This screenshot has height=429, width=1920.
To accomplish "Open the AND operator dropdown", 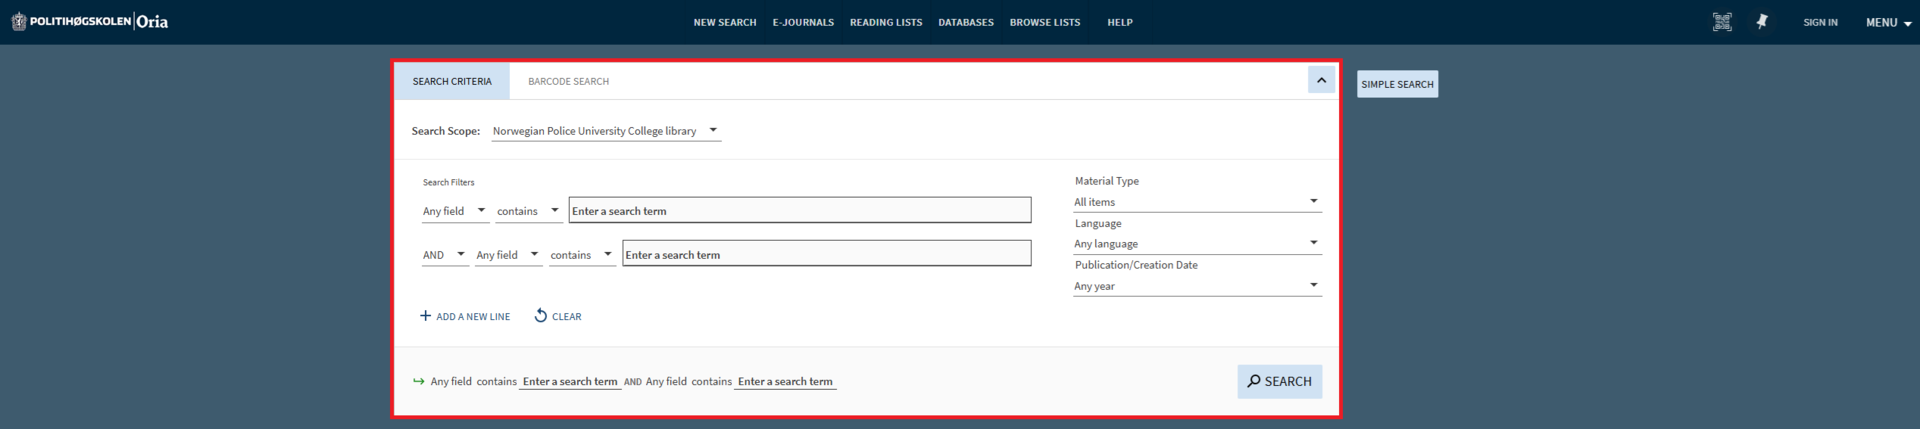I will click(445, 255).
